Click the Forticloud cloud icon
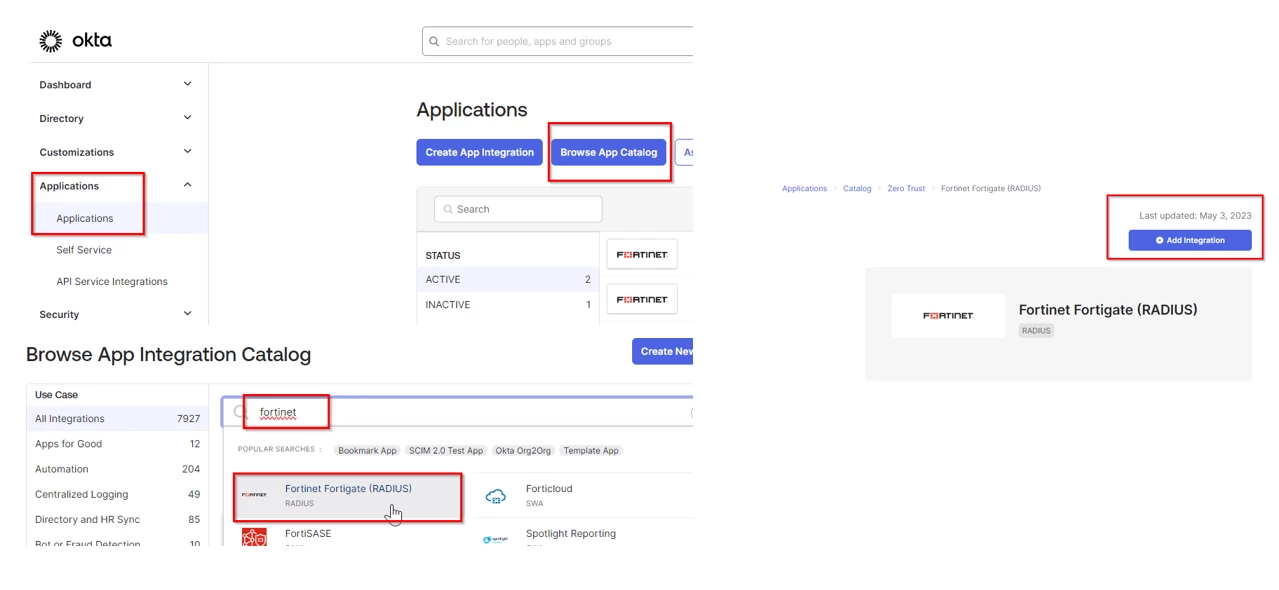 click(x=495, y=496)
